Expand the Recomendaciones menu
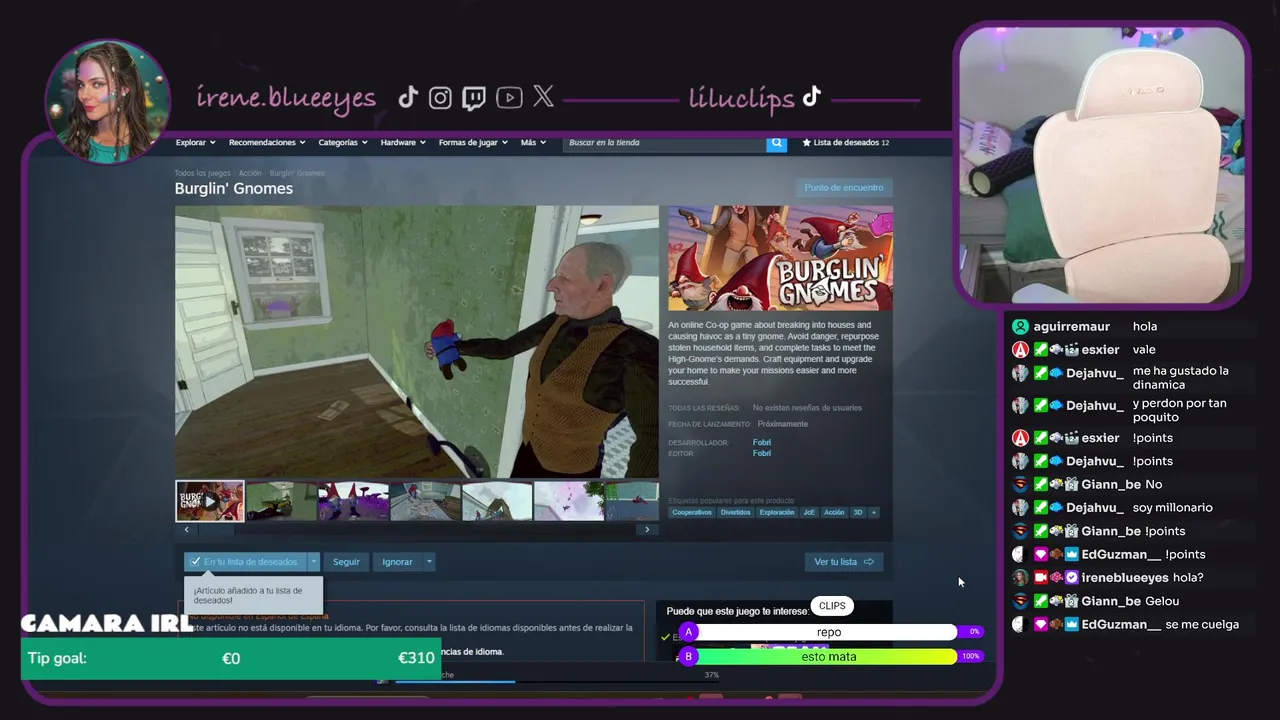The height and width of the screenshot is (720, 1280). click(267, 143)
